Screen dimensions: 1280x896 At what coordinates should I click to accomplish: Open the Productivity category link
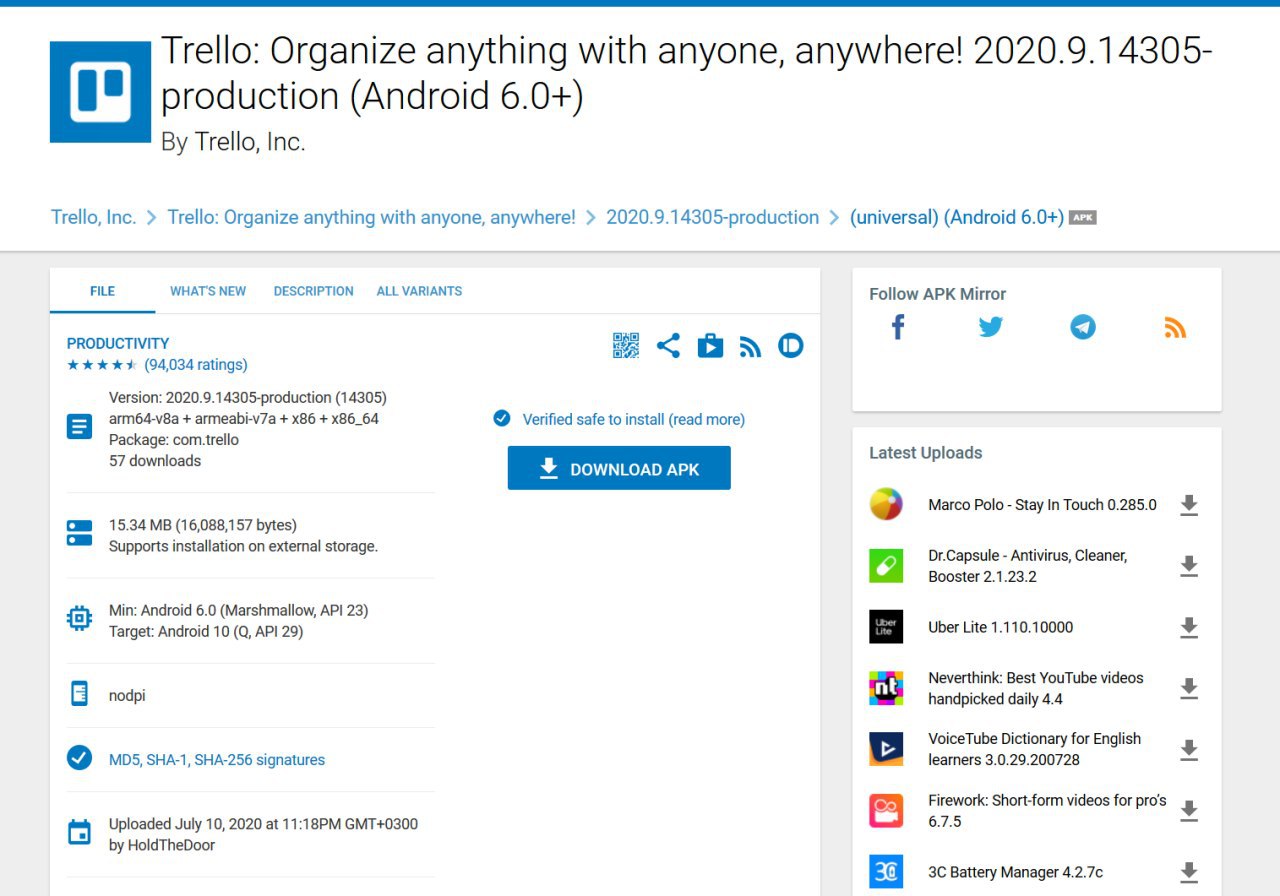pyautogui.click(x=118, y=343)
